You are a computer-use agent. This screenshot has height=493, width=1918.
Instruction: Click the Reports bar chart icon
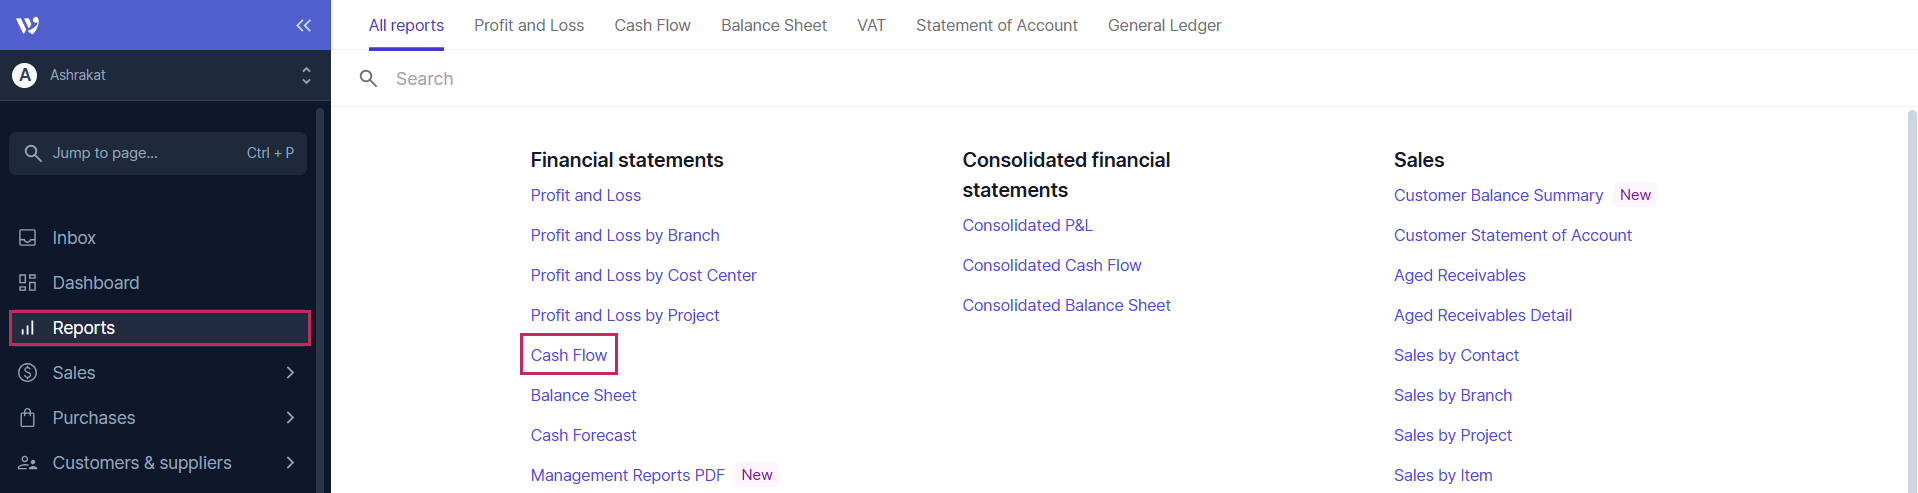[x=28, y=328]
